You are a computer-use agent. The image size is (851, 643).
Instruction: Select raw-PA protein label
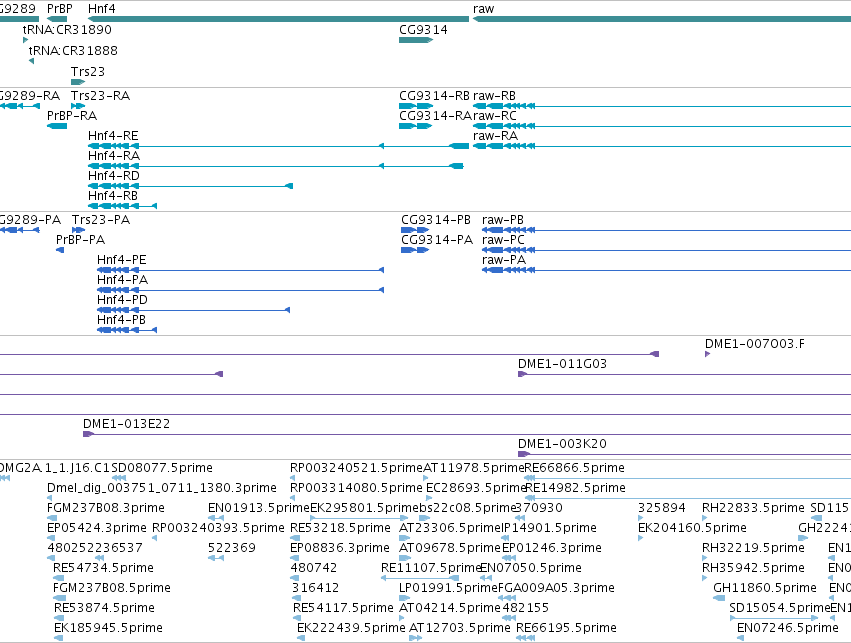click(504, 260)
